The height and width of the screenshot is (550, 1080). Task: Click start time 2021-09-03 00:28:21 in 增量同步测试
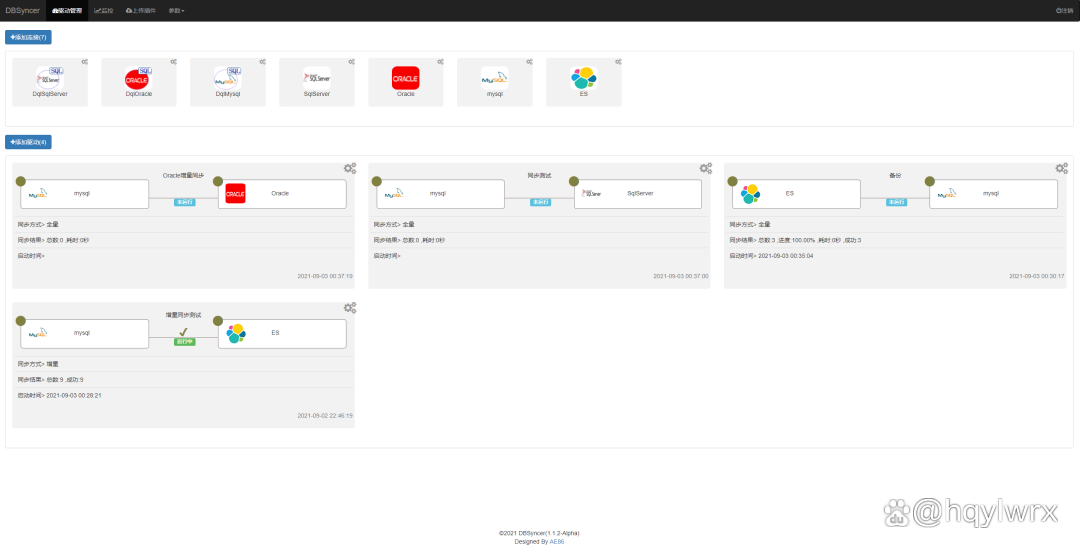coord(74,395)
